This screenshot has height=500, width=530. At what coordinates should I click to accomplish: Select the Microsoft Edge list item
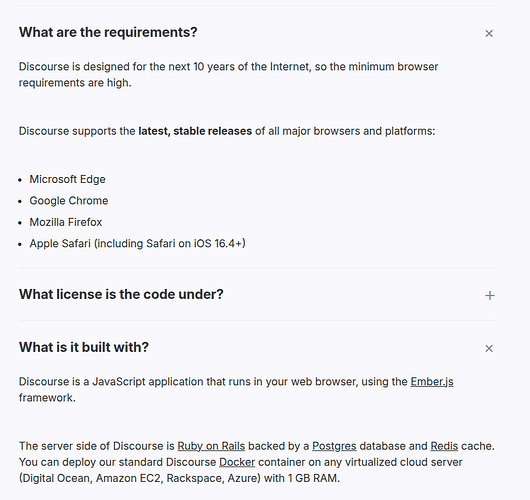coord(67,179)
